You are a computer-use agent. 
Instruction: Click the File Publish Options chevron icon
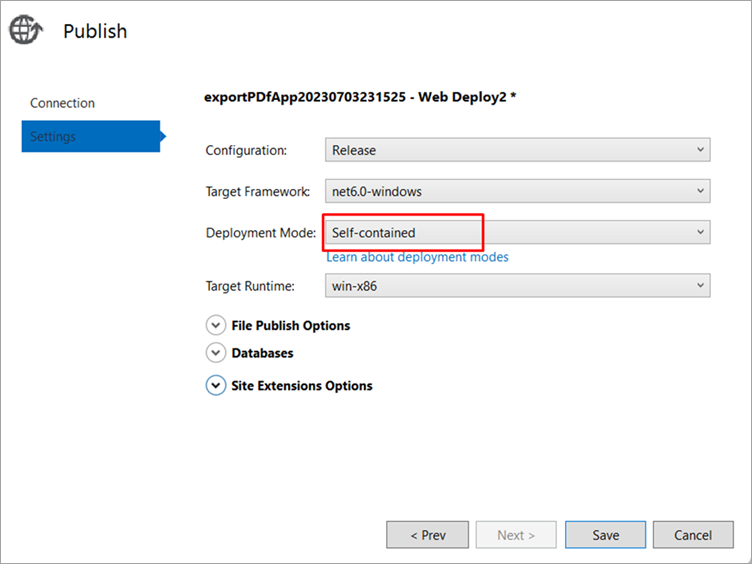tap(215, 325)
